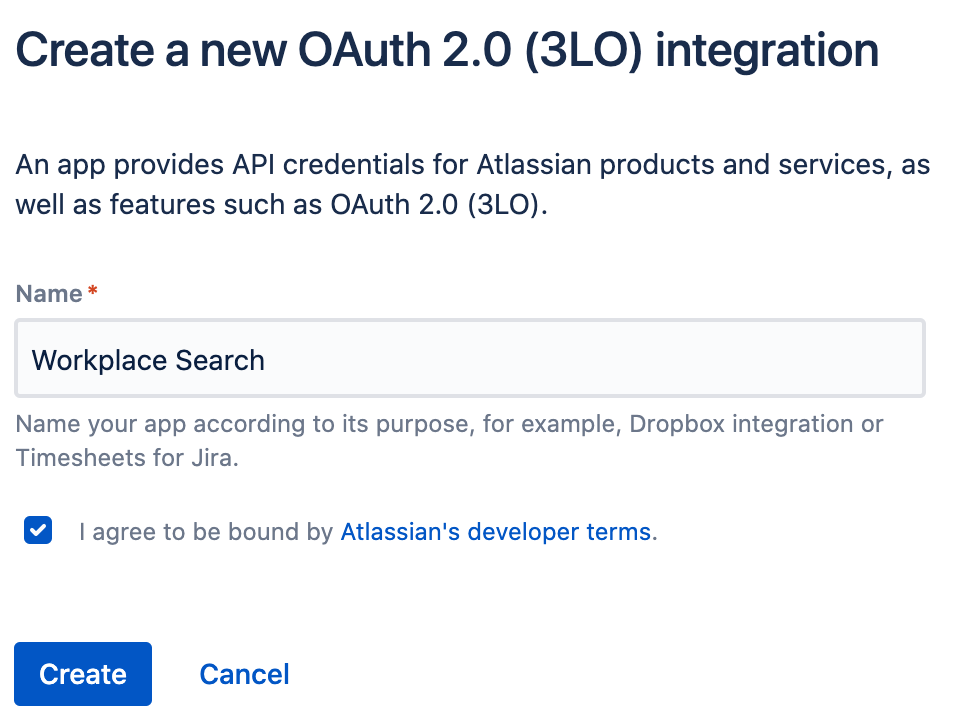
Task: Uncheck the developer terms agreement checkbox
Action: (38, 531)
